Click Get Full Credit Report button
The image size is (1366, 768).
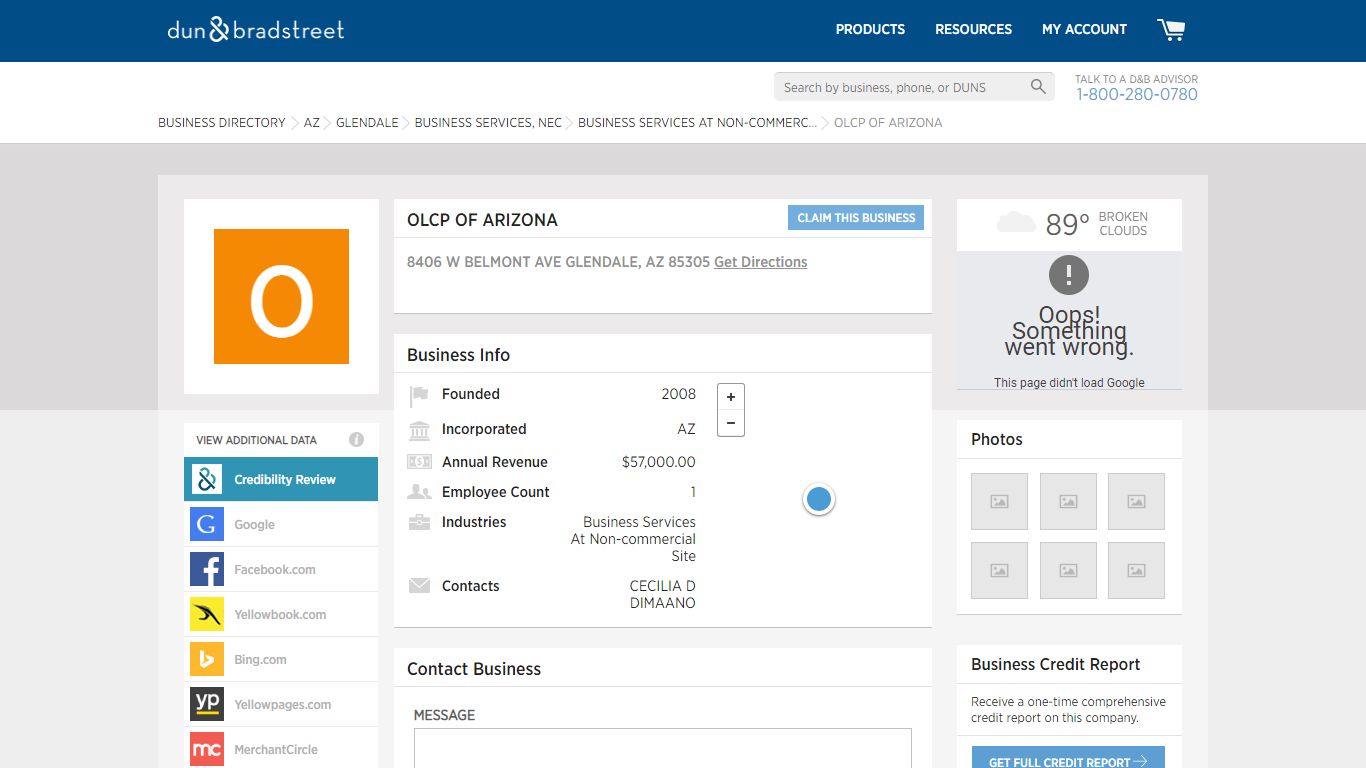pyautogui.click(x=1068, y=758)
